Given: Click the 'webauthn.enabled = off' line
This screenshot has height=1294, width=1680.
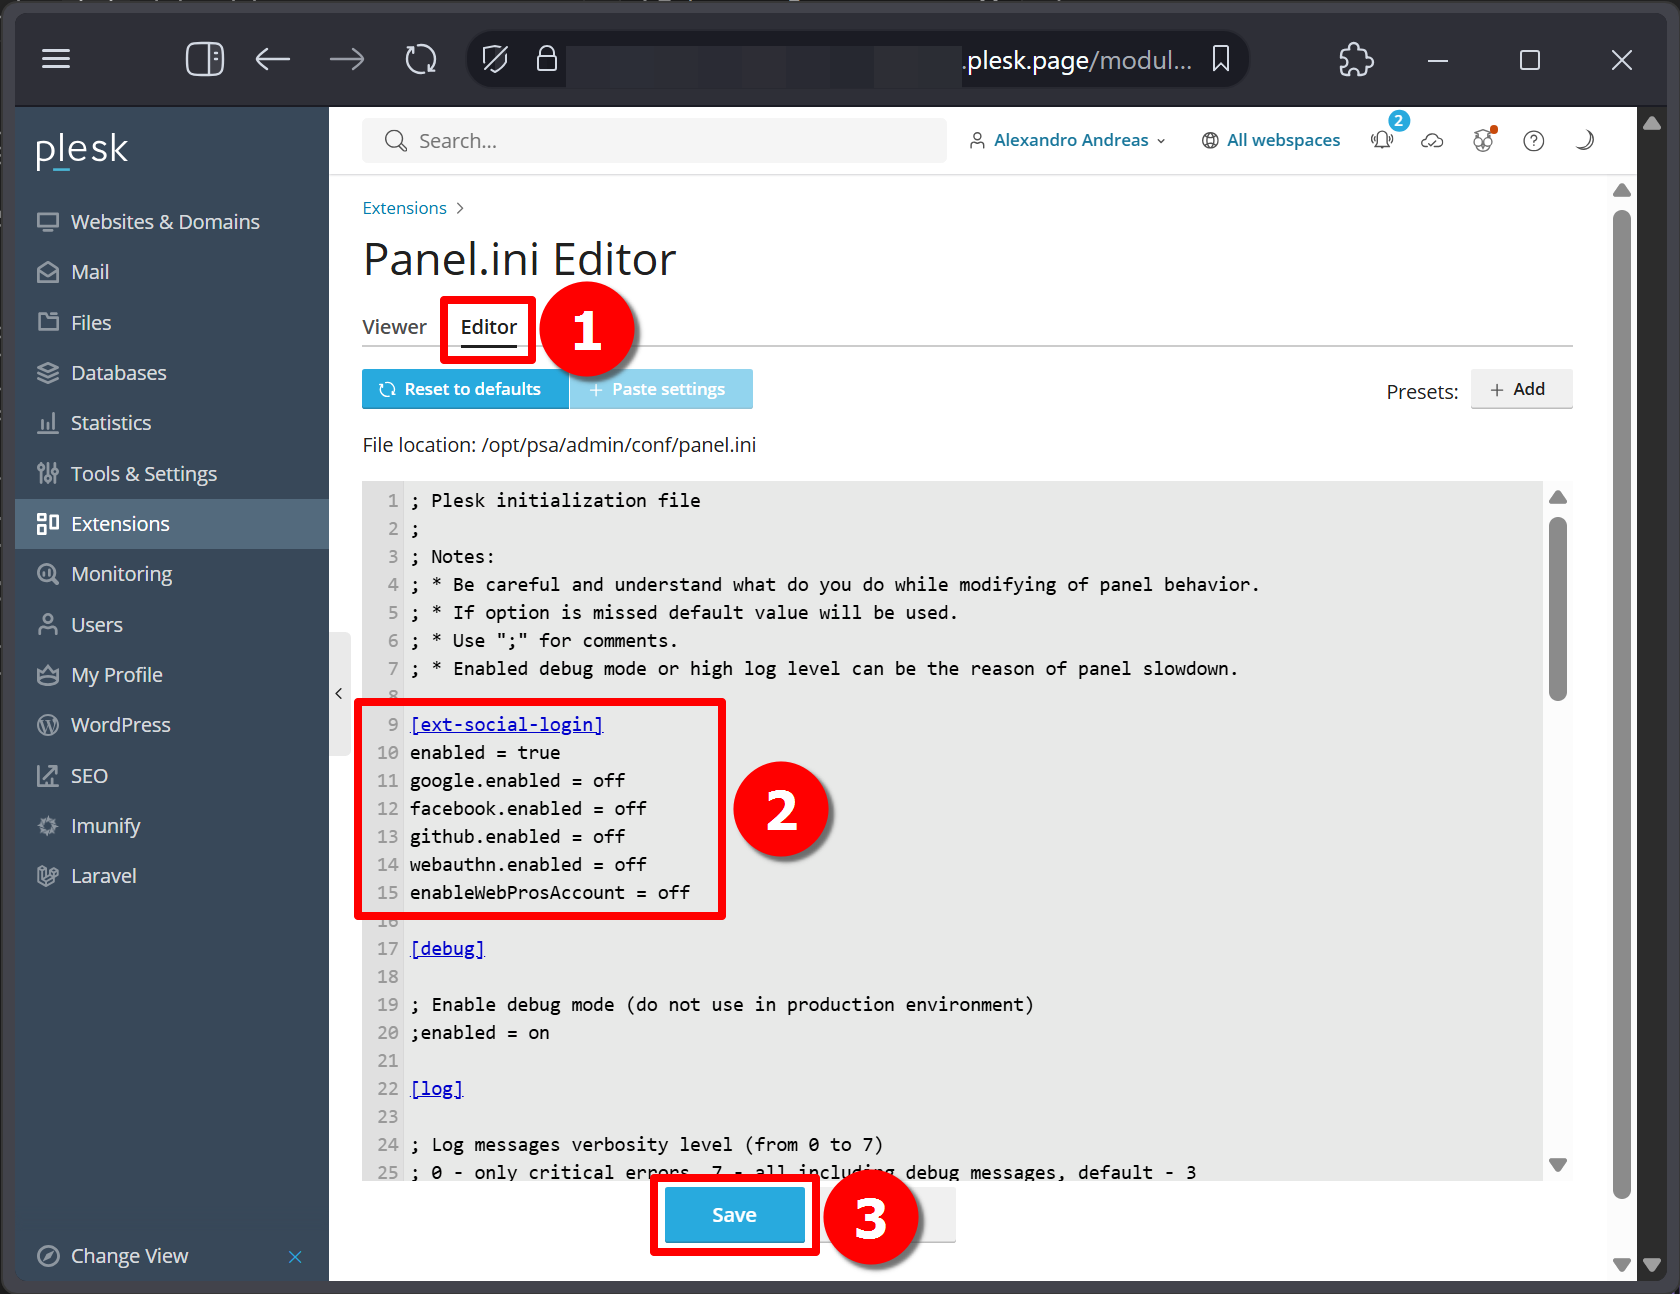Looking at the screenshot, I should 528,864.
